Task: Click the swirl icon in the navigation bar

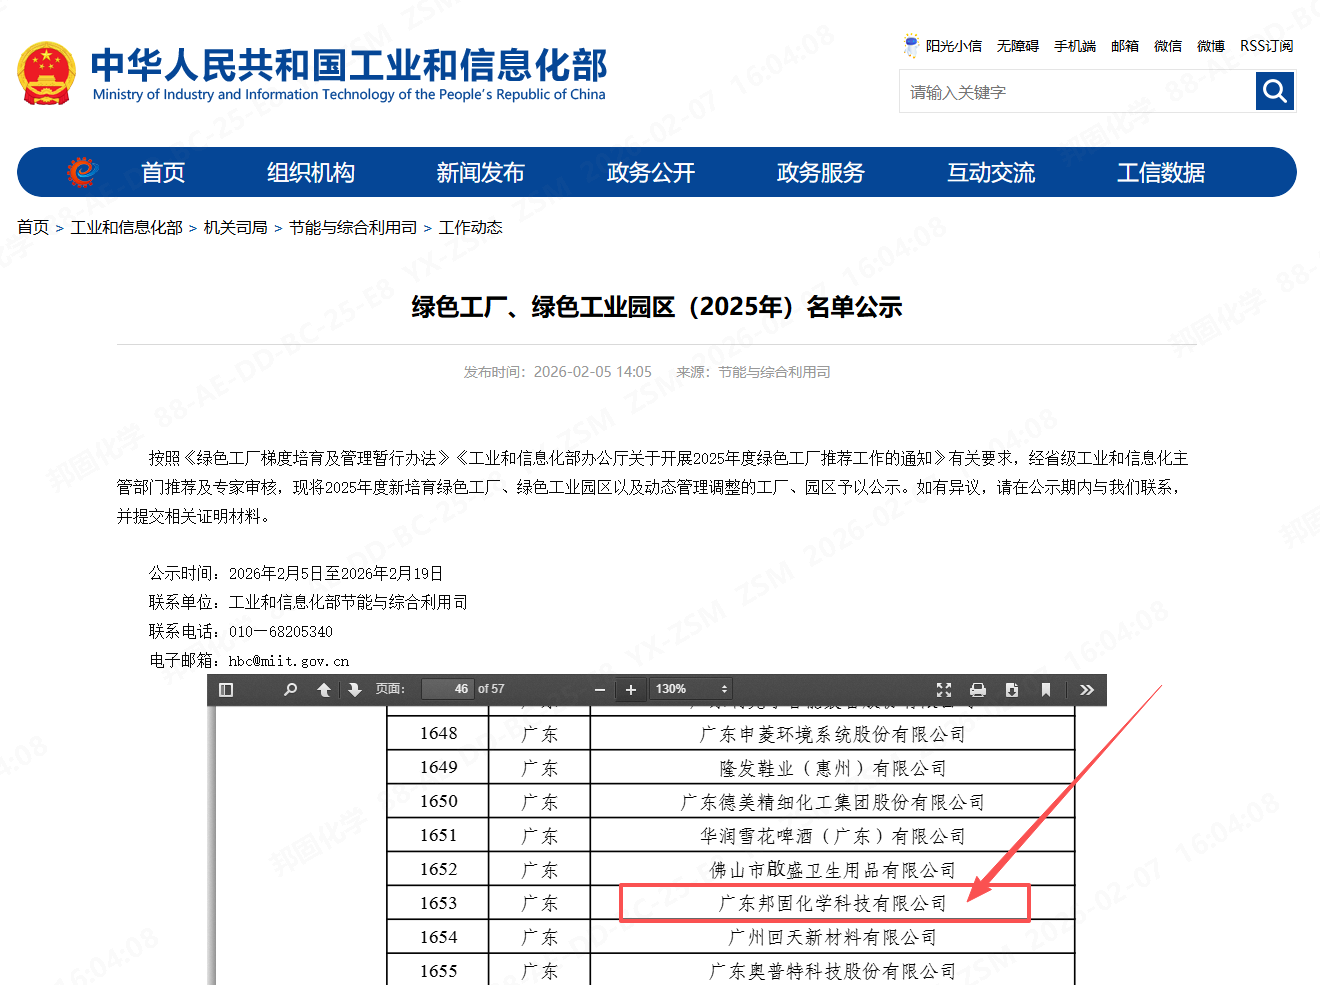Action: pos(82,172)
